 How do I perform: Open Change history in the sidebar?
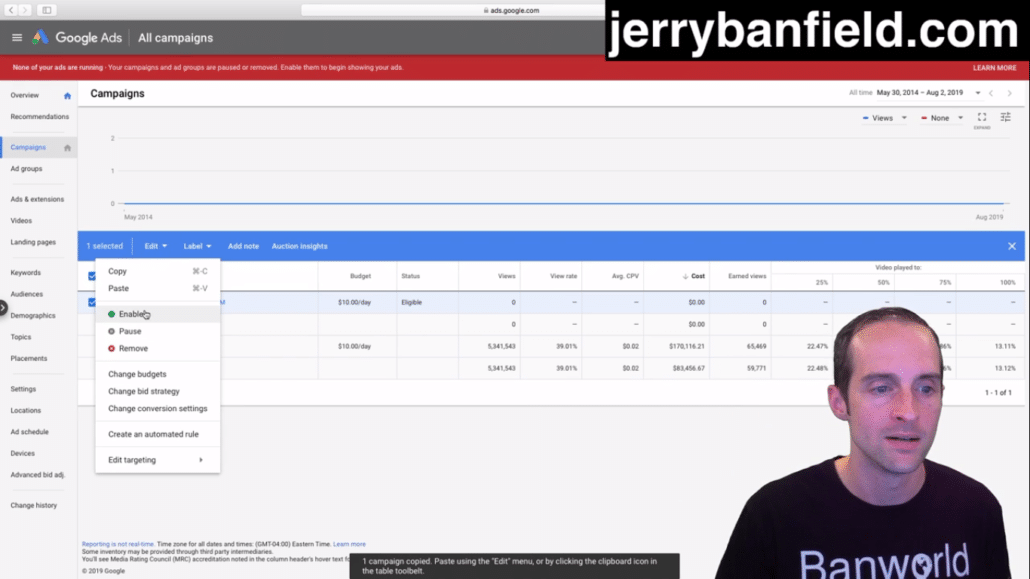[34, 505]
